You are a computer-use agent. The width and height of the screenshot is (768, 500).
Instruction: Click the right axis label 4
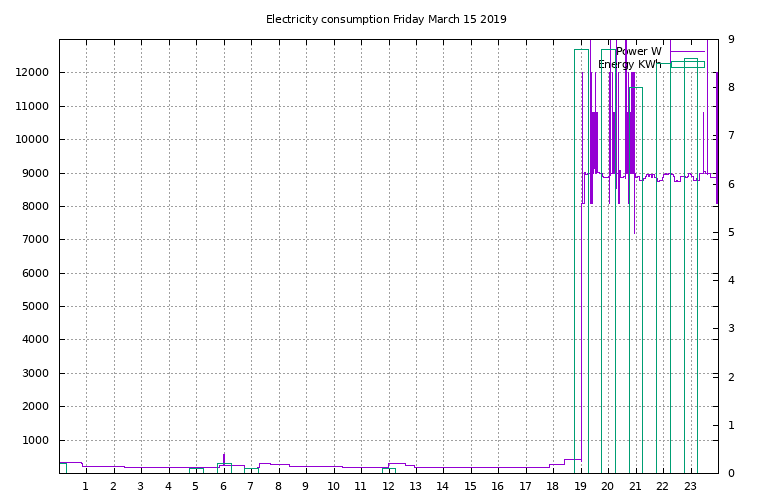[x=731, y=280]
